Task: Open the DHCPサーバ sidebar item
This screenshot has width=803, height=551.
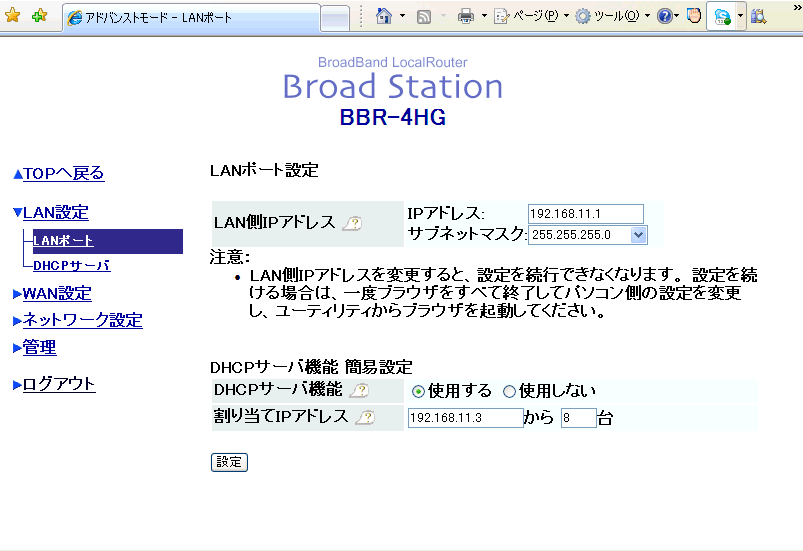Action: point(72,266)
